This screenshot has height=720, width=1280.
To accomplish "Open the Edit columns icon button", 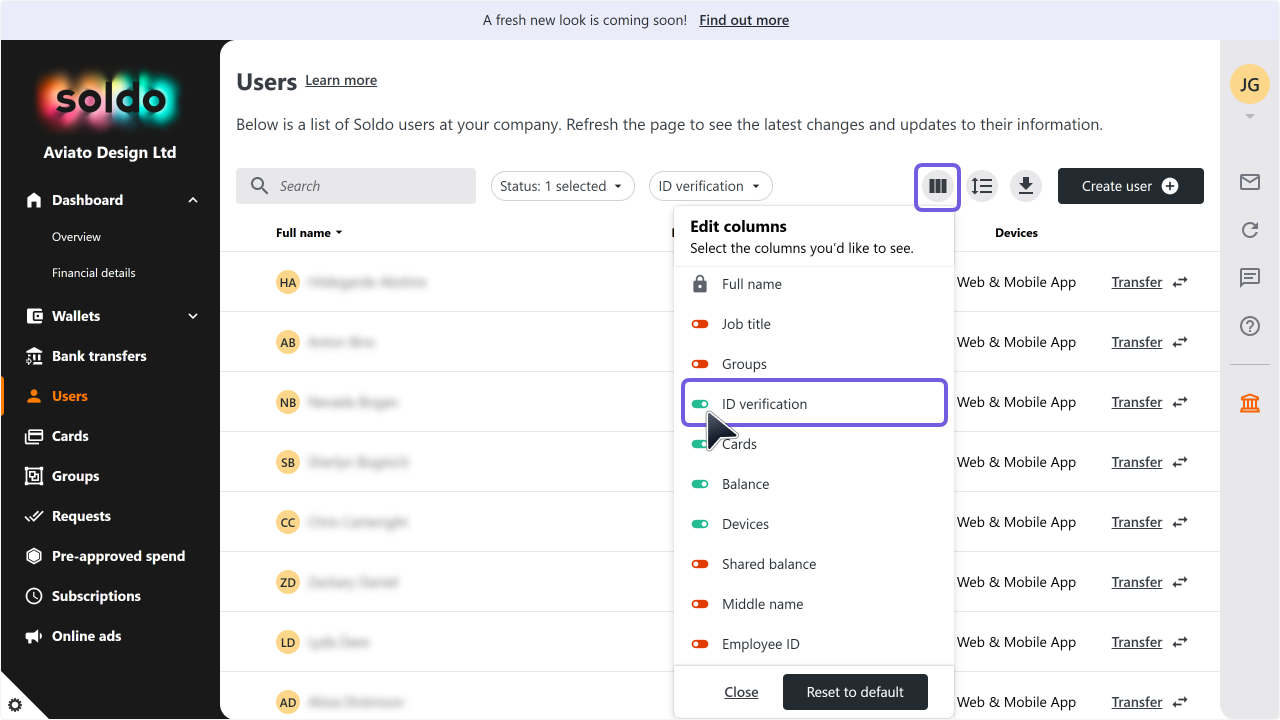I will pos(938,186).
